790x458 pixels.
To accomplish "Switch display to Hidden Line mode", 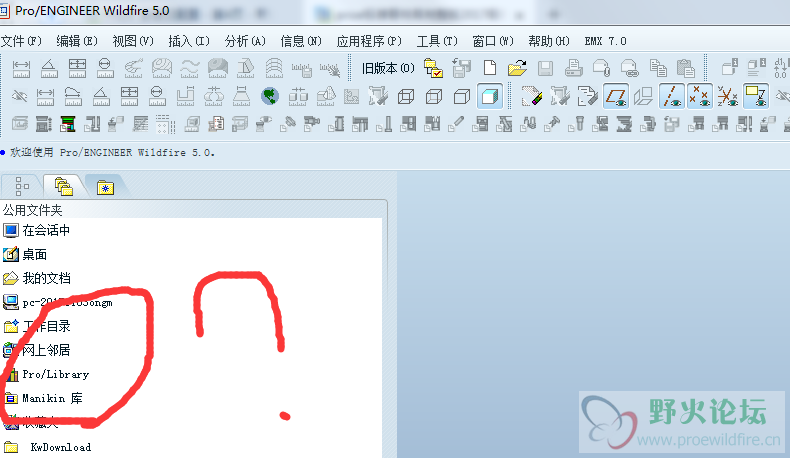I will (434, 96).
